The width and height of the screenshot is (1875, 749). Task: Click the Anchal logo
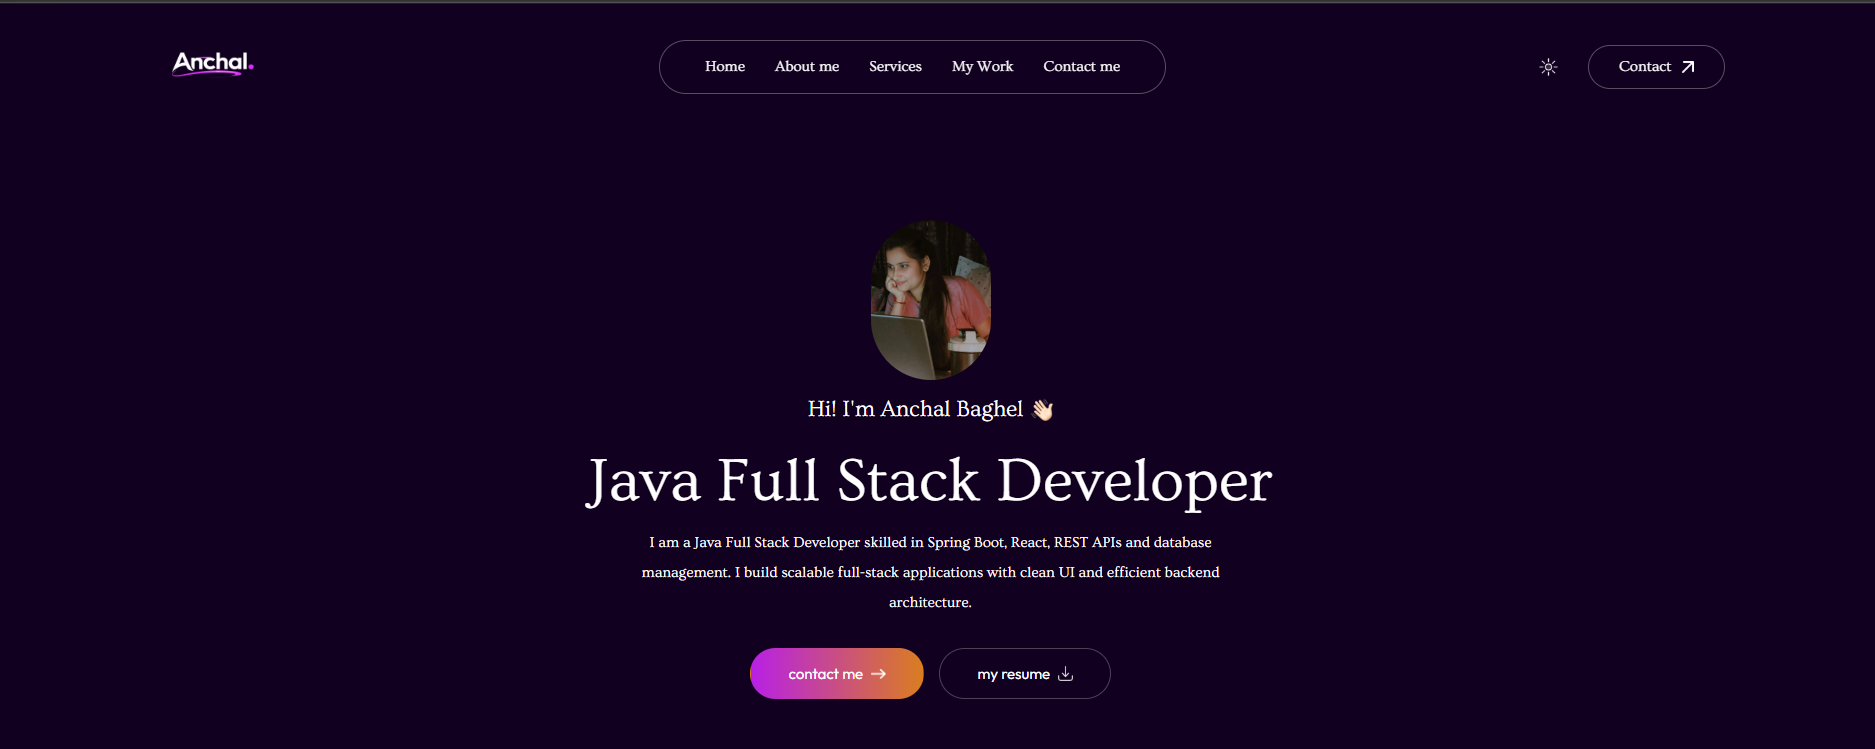[x=213, y=63]
